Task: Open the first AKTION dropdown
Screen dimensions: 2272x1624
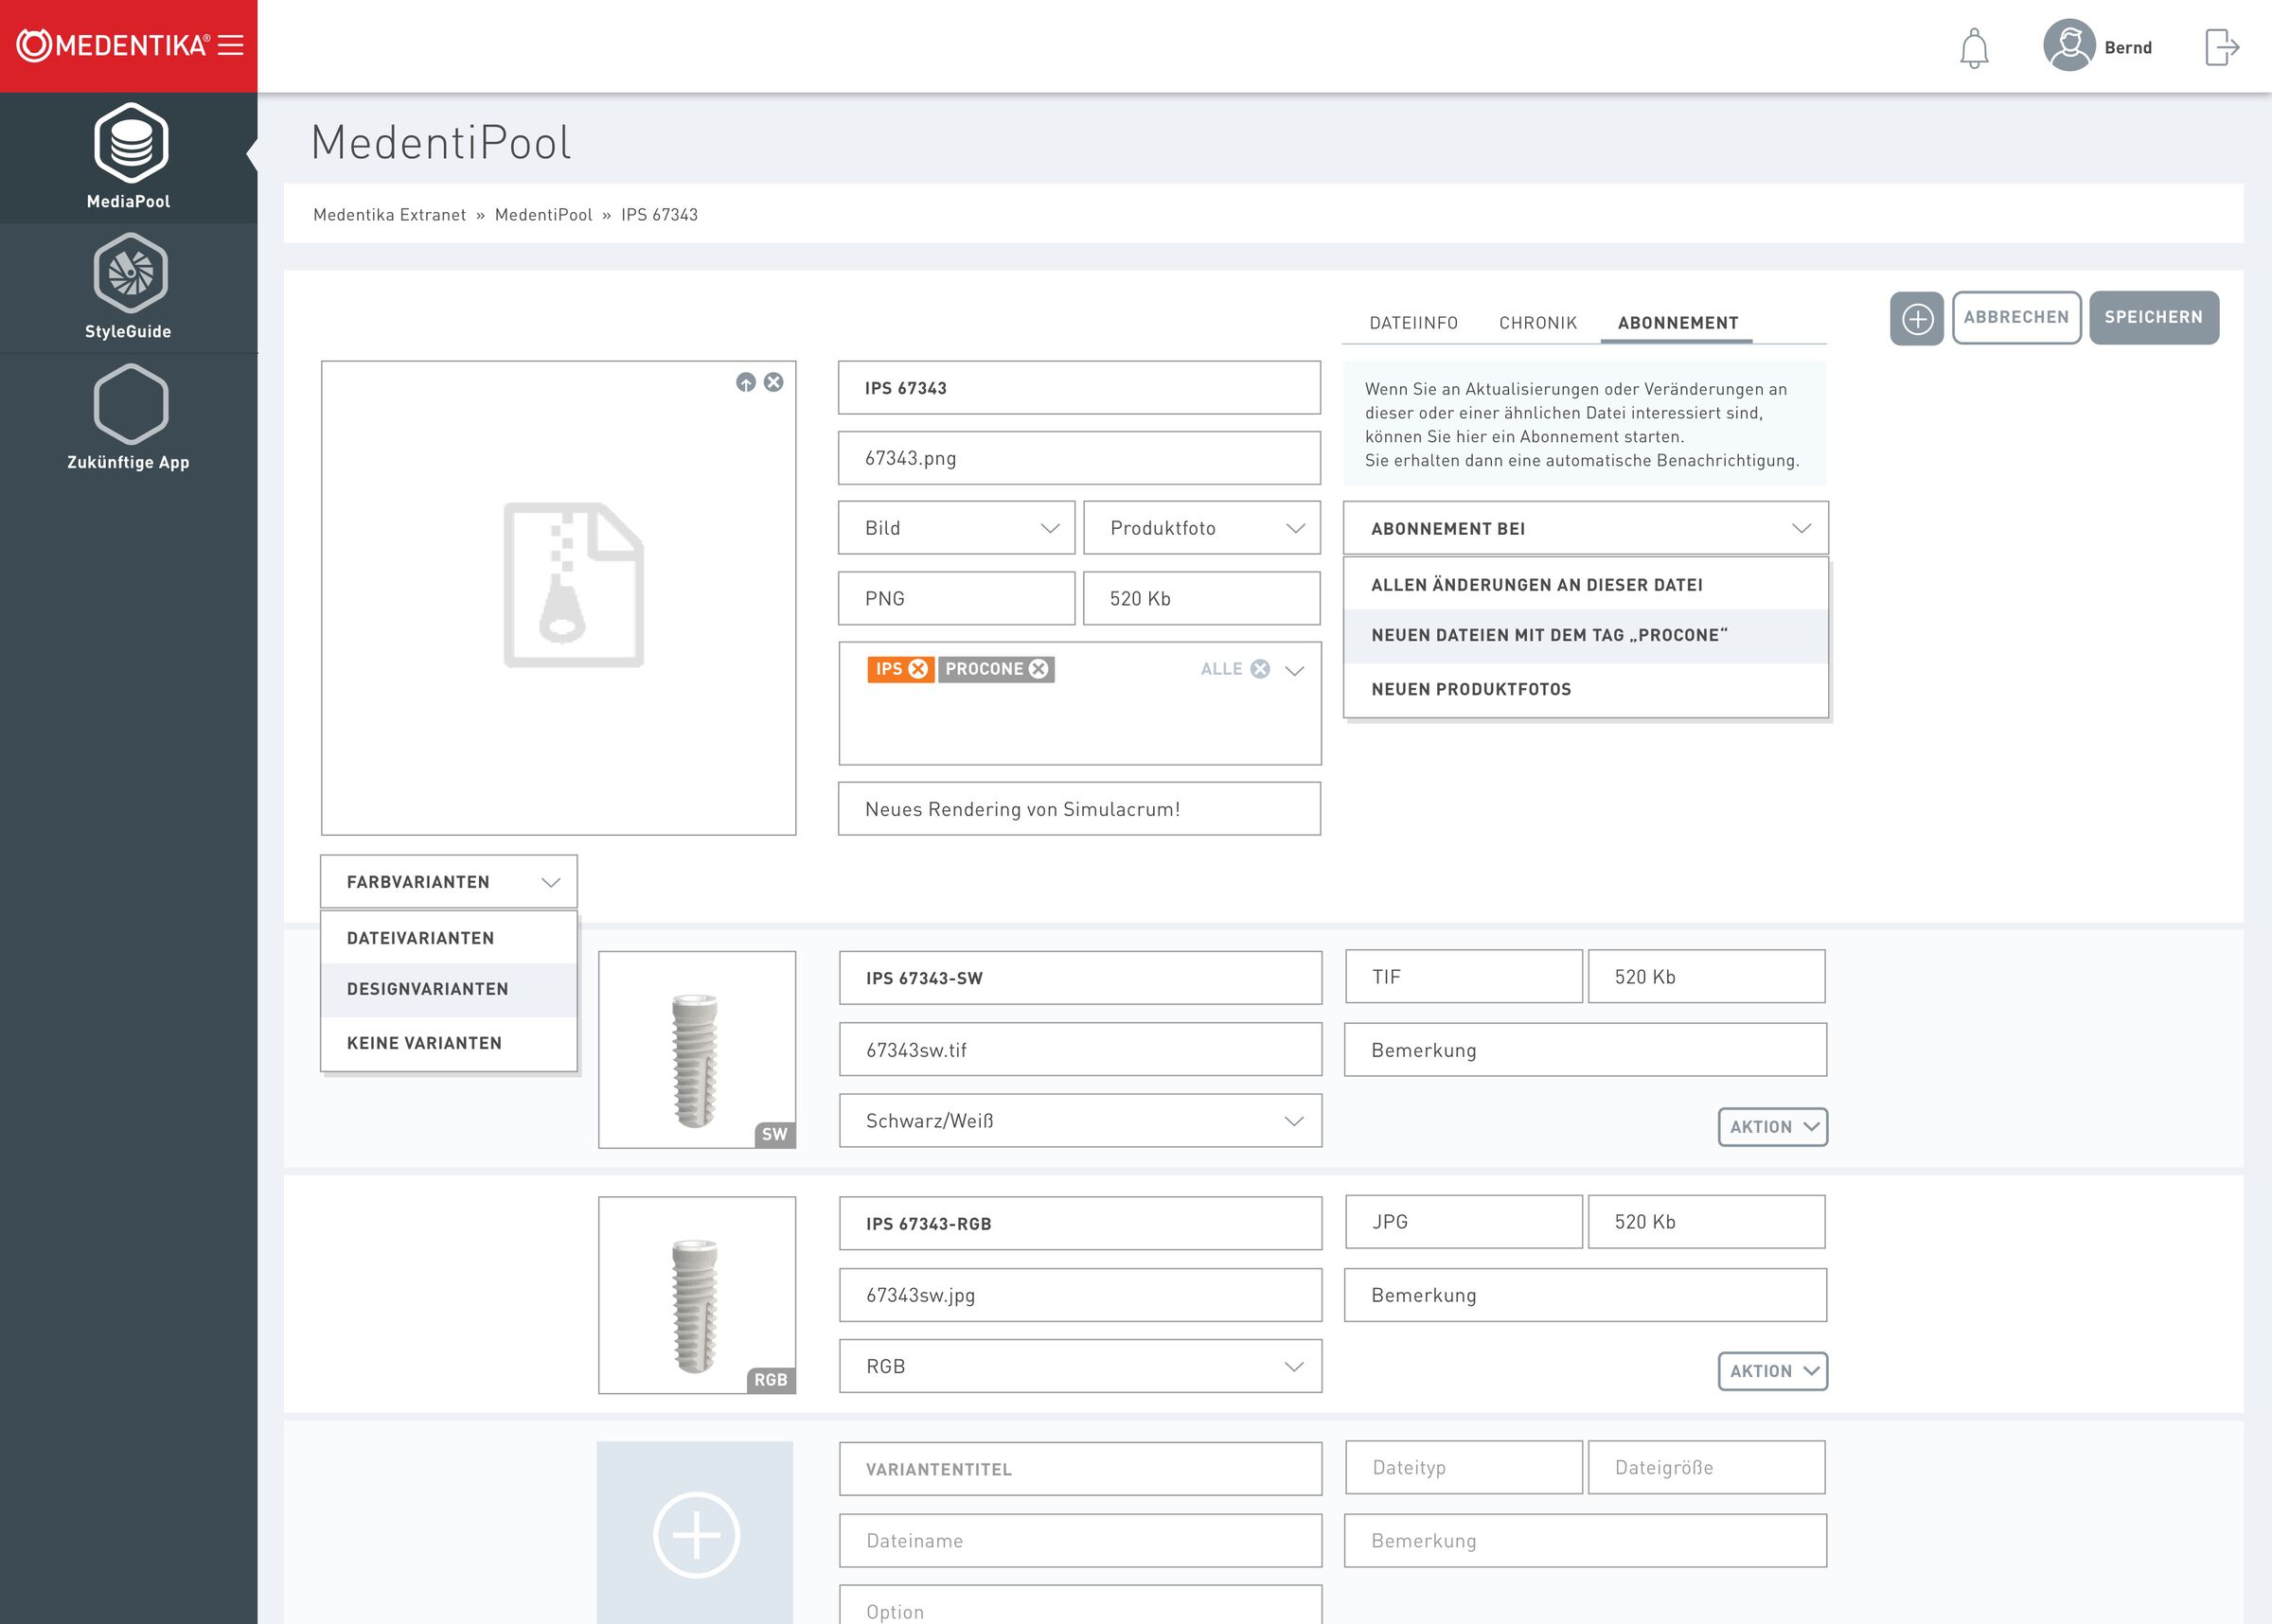Action: (x=1772, y=1127)
